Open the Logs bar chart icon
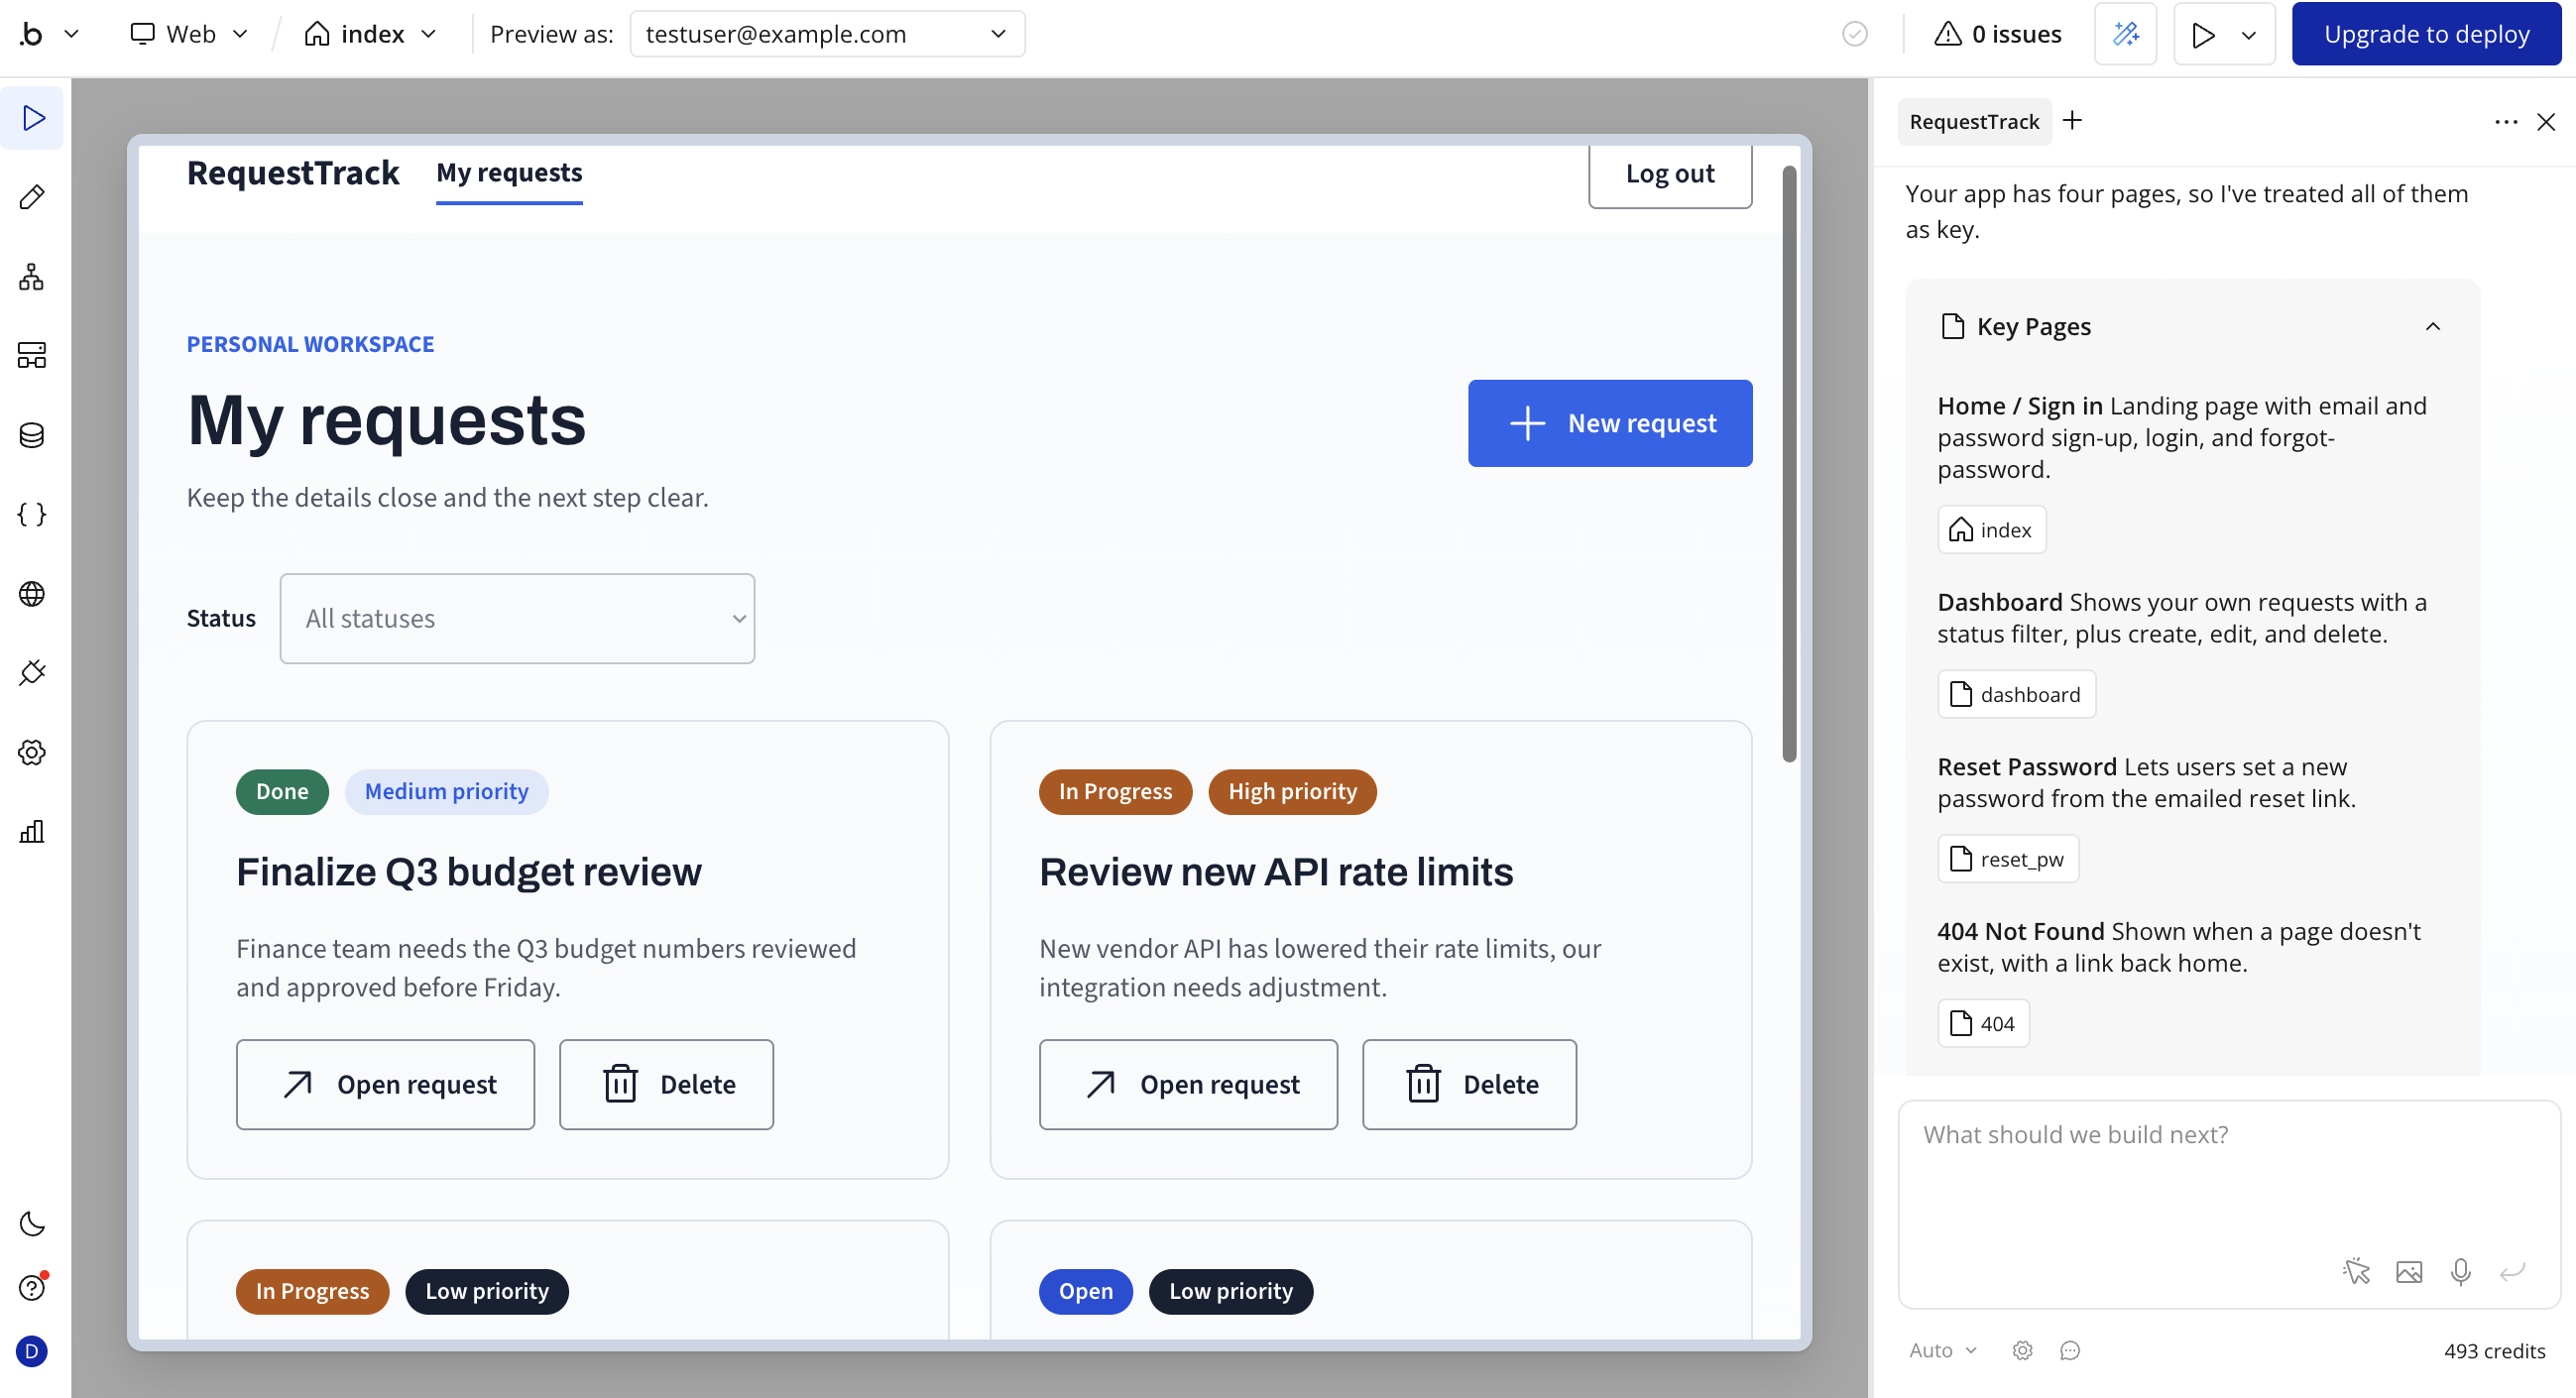2576x1398 pixels. [x=32, y=832]
